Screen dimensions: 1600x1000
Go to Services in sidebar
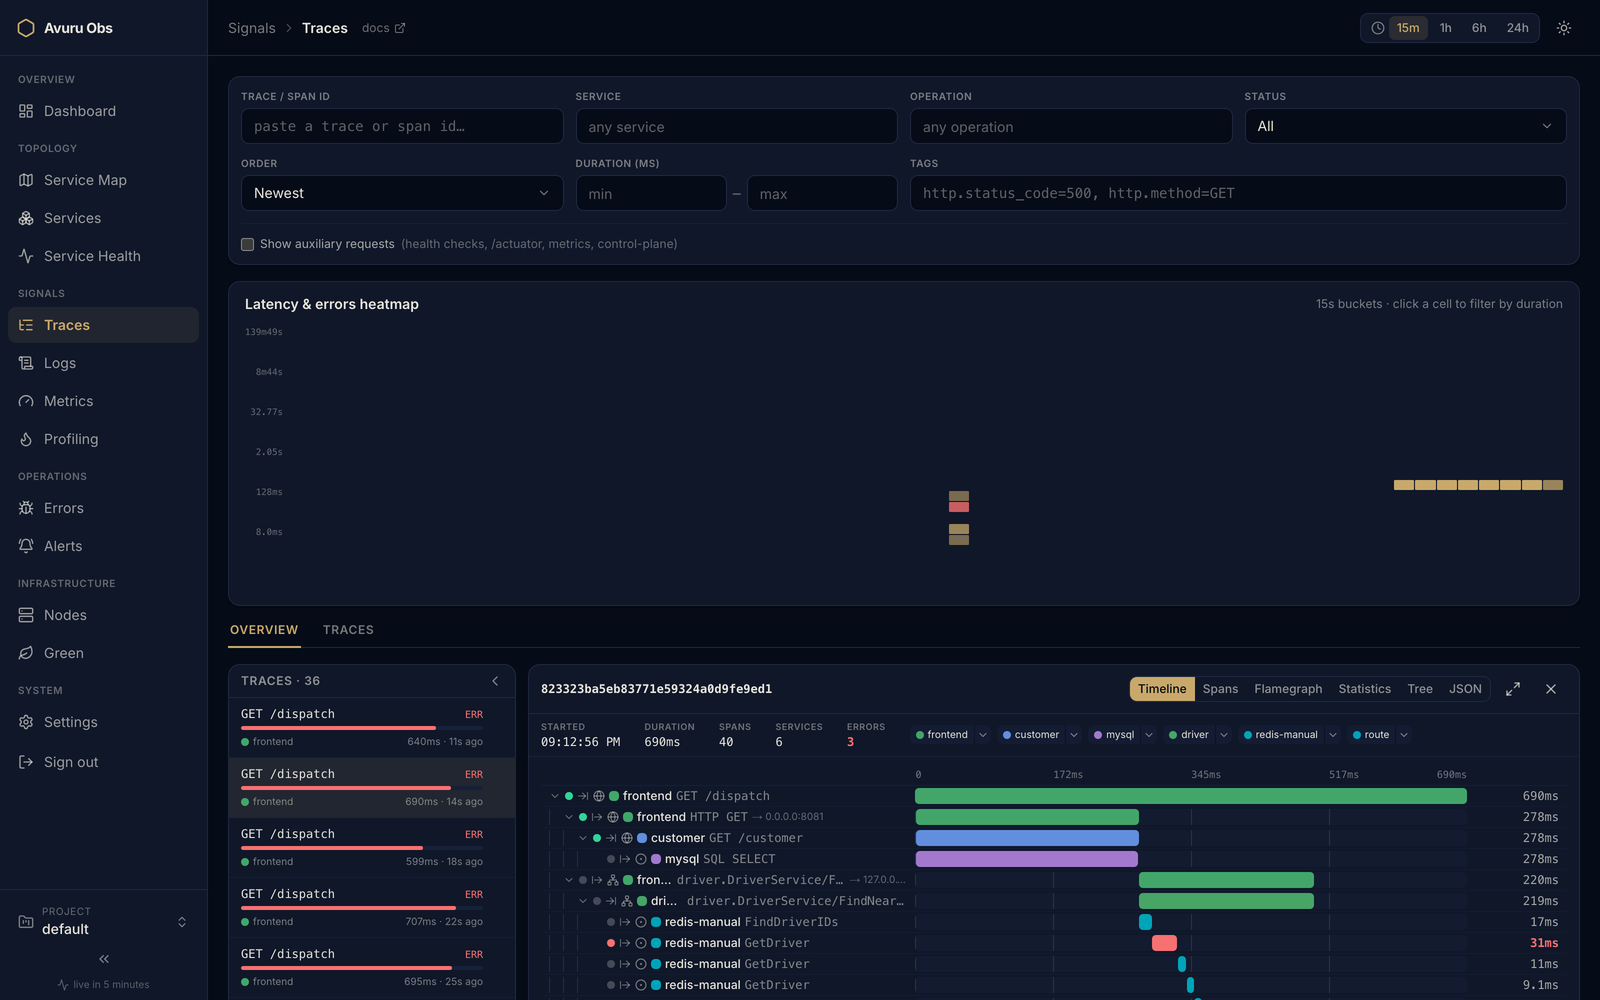pos(103,218)
